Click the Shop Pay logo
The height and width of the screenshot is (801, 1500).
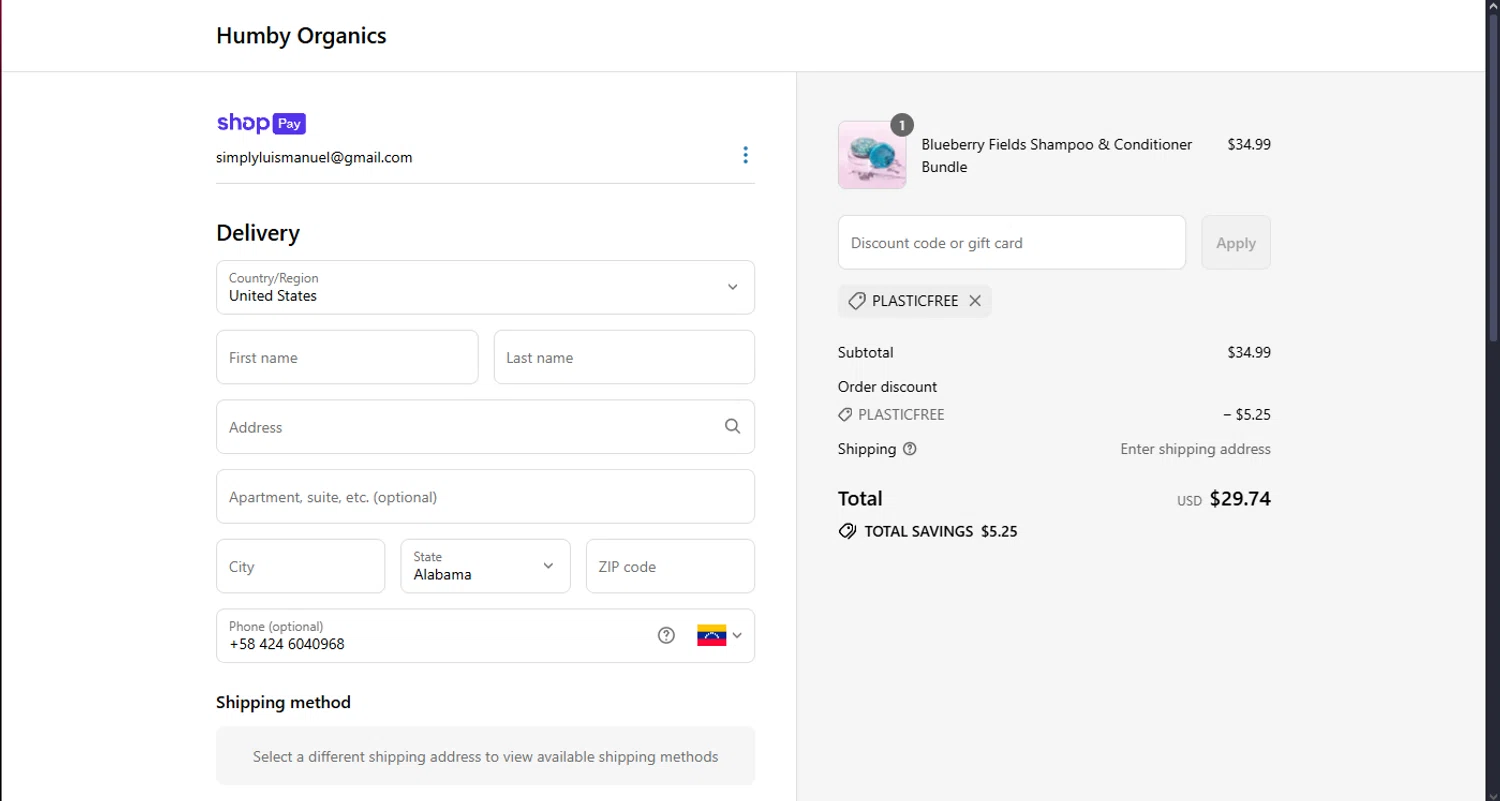click(x=261, y=123)
